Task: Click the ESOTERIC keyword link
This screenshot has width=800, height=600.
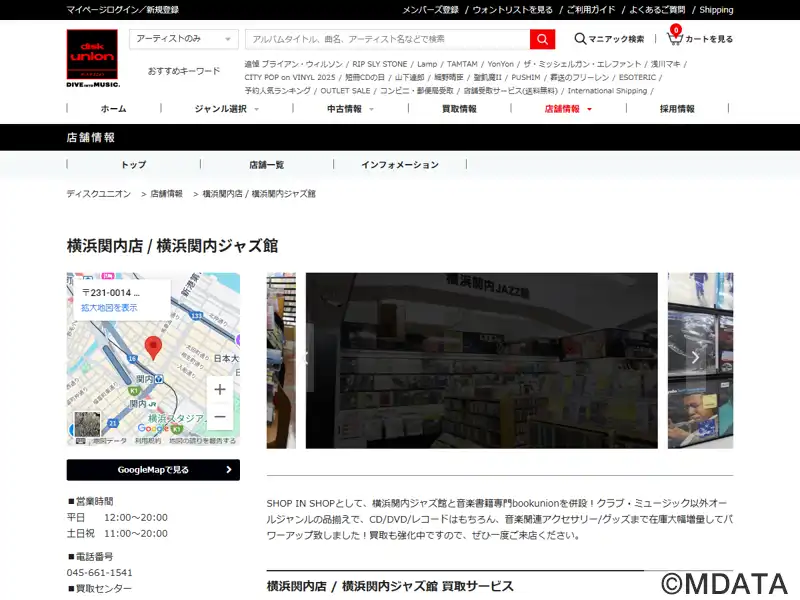Action: (637, 77)
